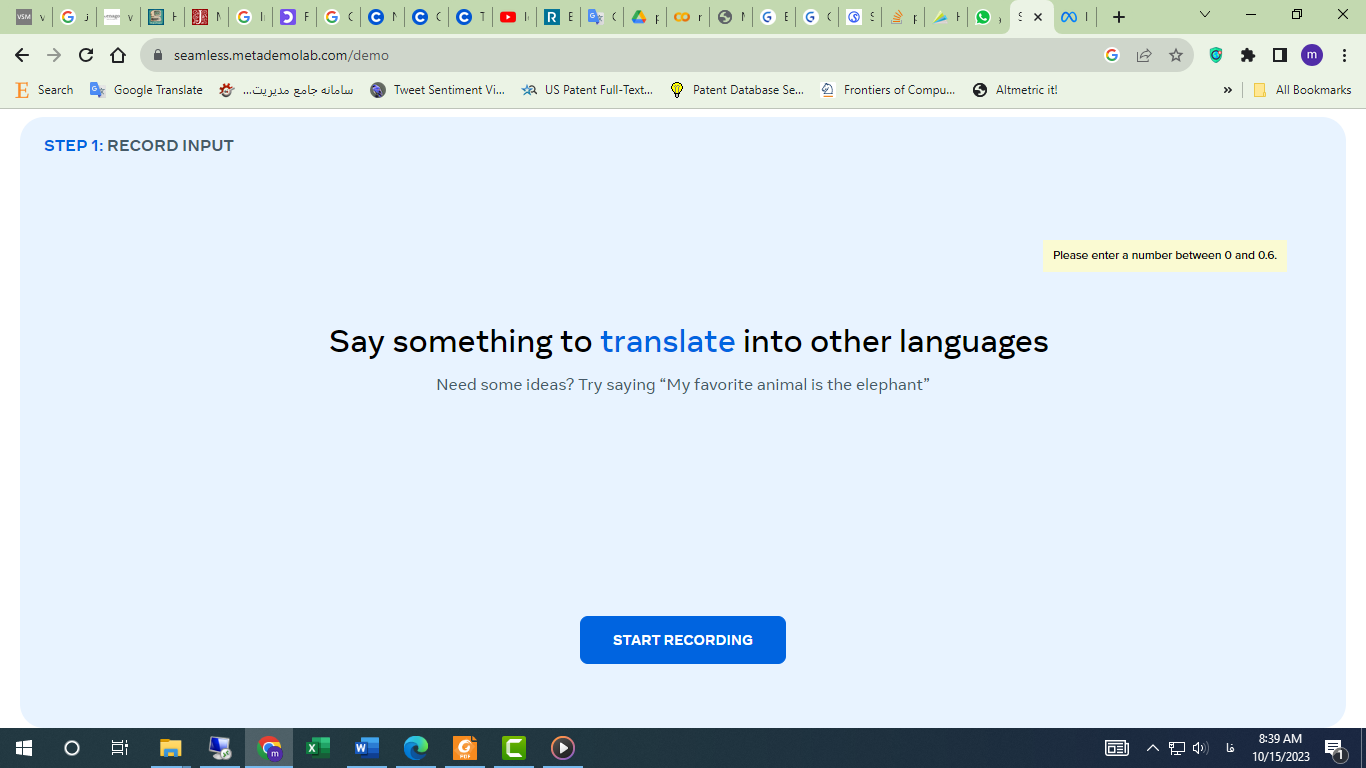Click the 'Please enter a number between 0 and 0.6.' tooltip
The height and width of the screenshot is (768, 1366).
[x=1165, y=255]
